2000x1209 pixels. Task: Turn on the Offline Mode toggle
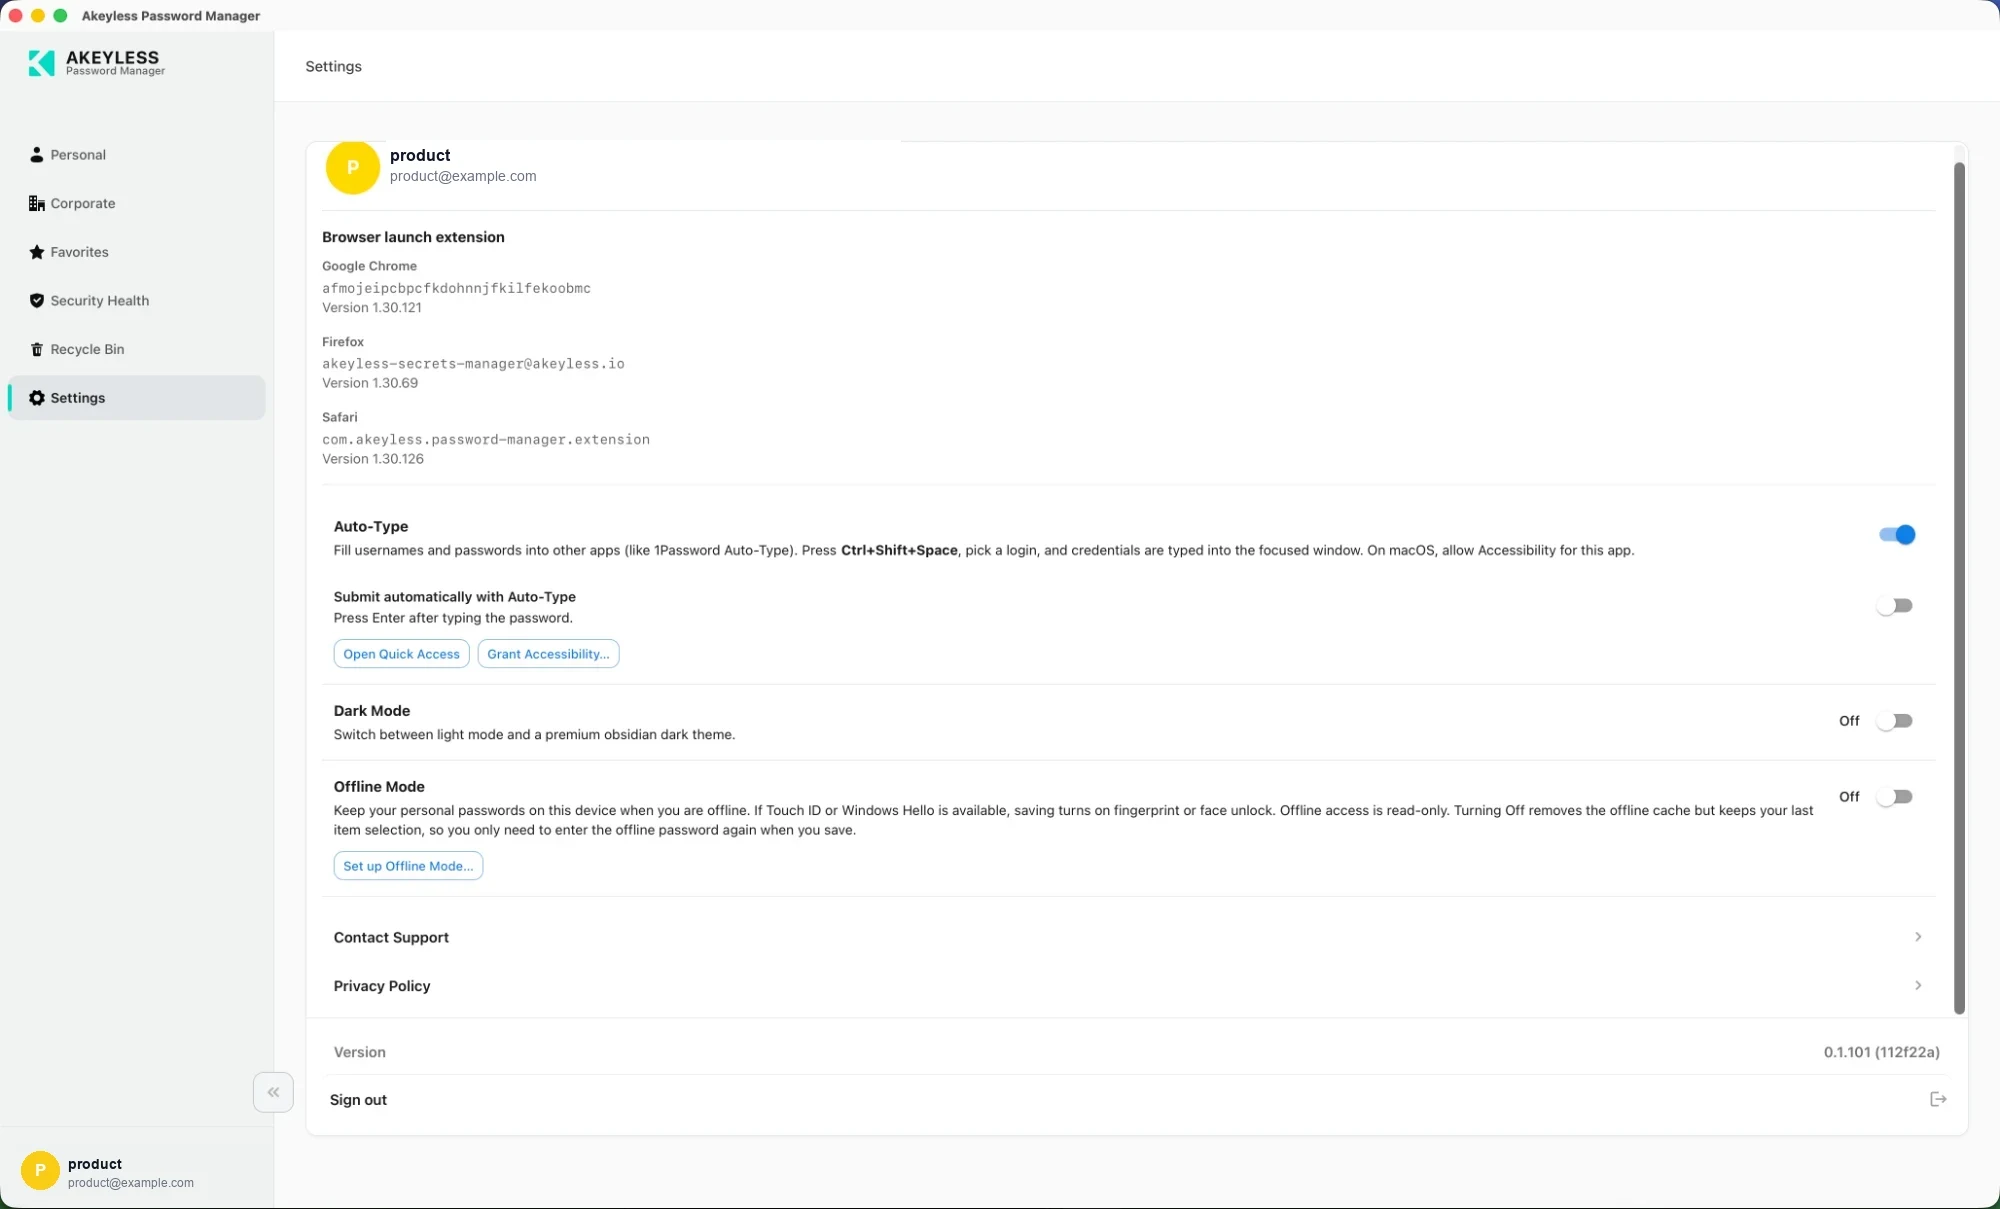[1894, 797]
